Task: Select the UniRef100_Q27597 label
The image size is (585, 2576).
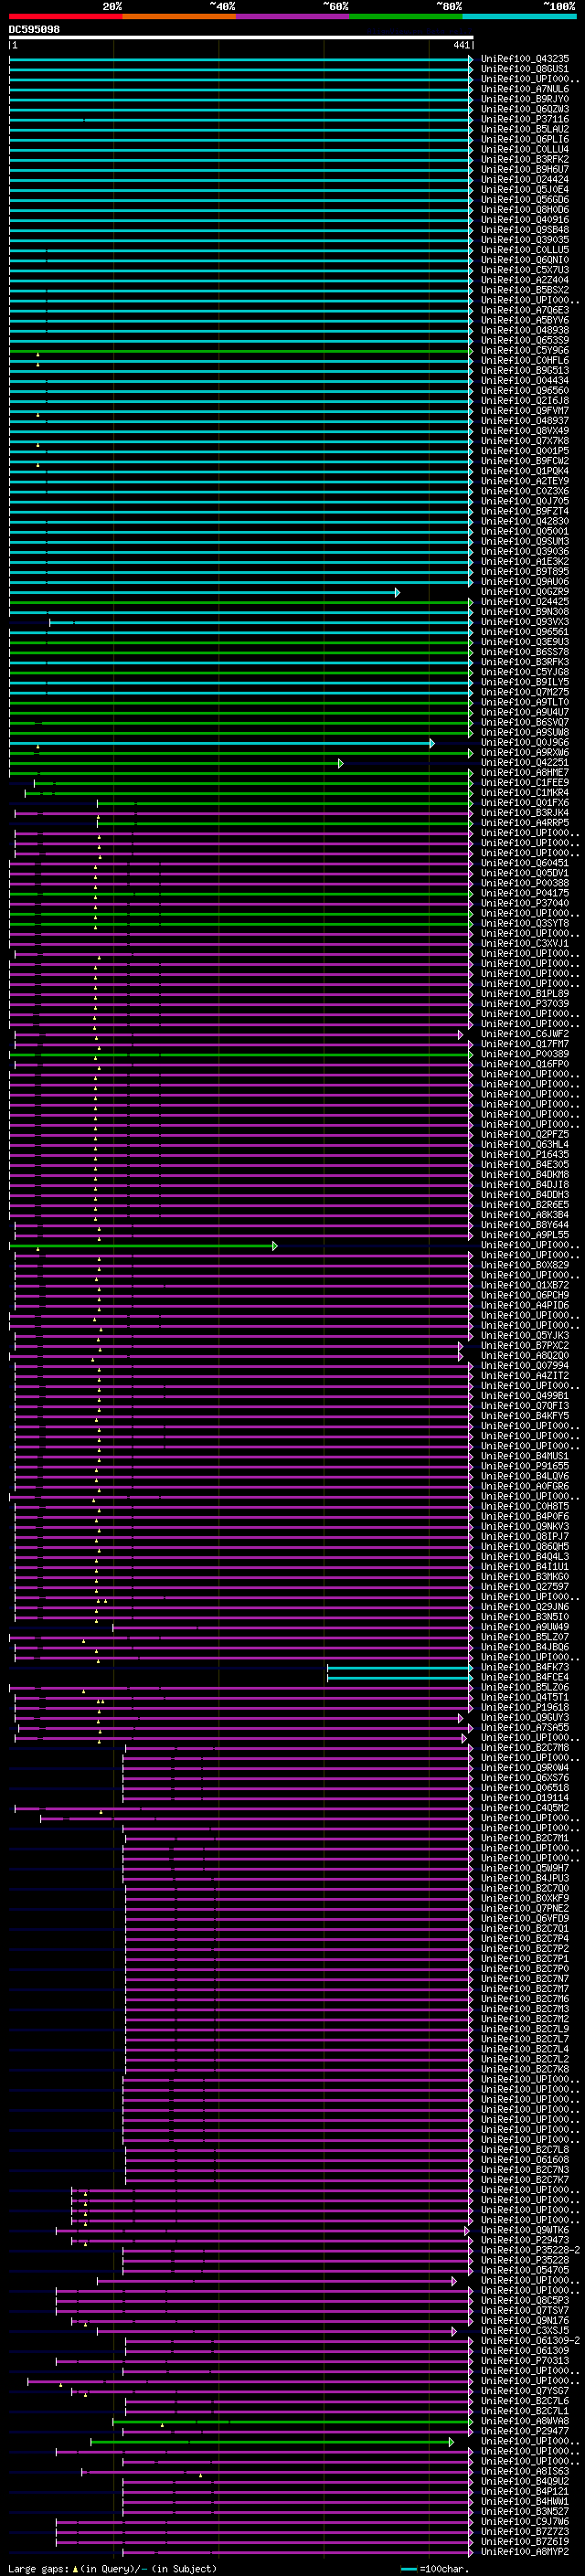Action: (525, 1587)
